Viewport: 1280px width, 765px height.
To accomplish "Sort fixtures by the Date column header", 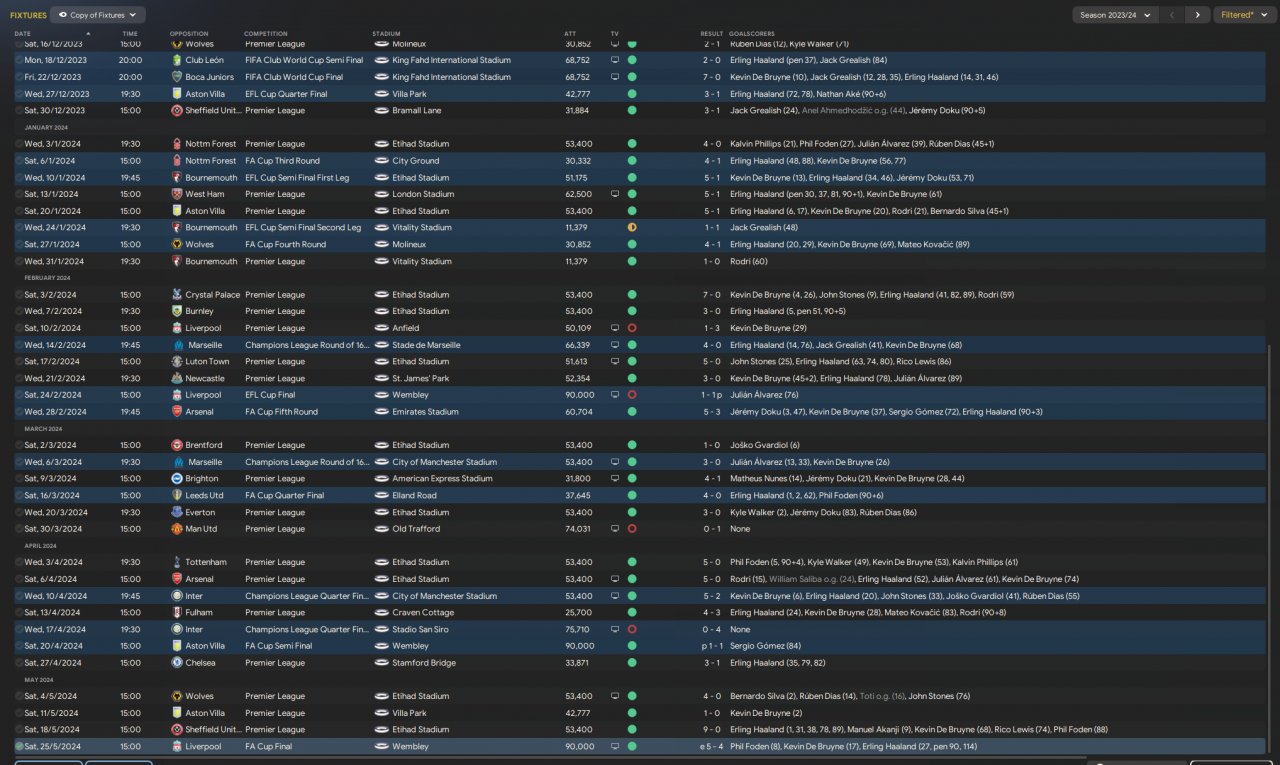I will click(x=23, y=34).
